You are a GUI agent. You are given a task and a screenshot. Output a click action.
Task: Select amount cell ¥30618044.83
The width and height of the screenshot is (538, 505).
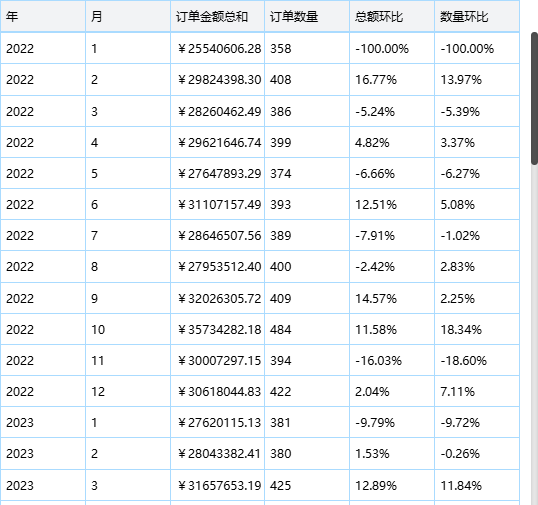pyautogui.click(x=218, y=391)
